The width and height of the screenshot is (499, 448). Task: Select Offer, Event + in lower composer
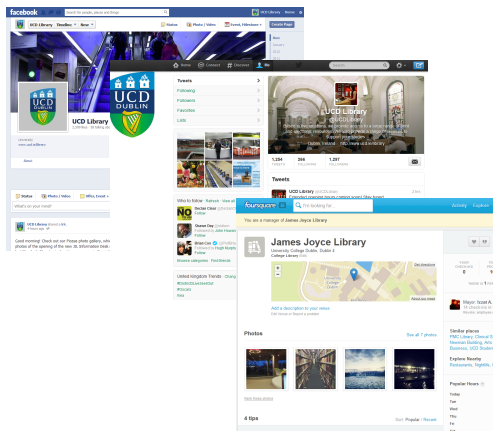[95, 196]
